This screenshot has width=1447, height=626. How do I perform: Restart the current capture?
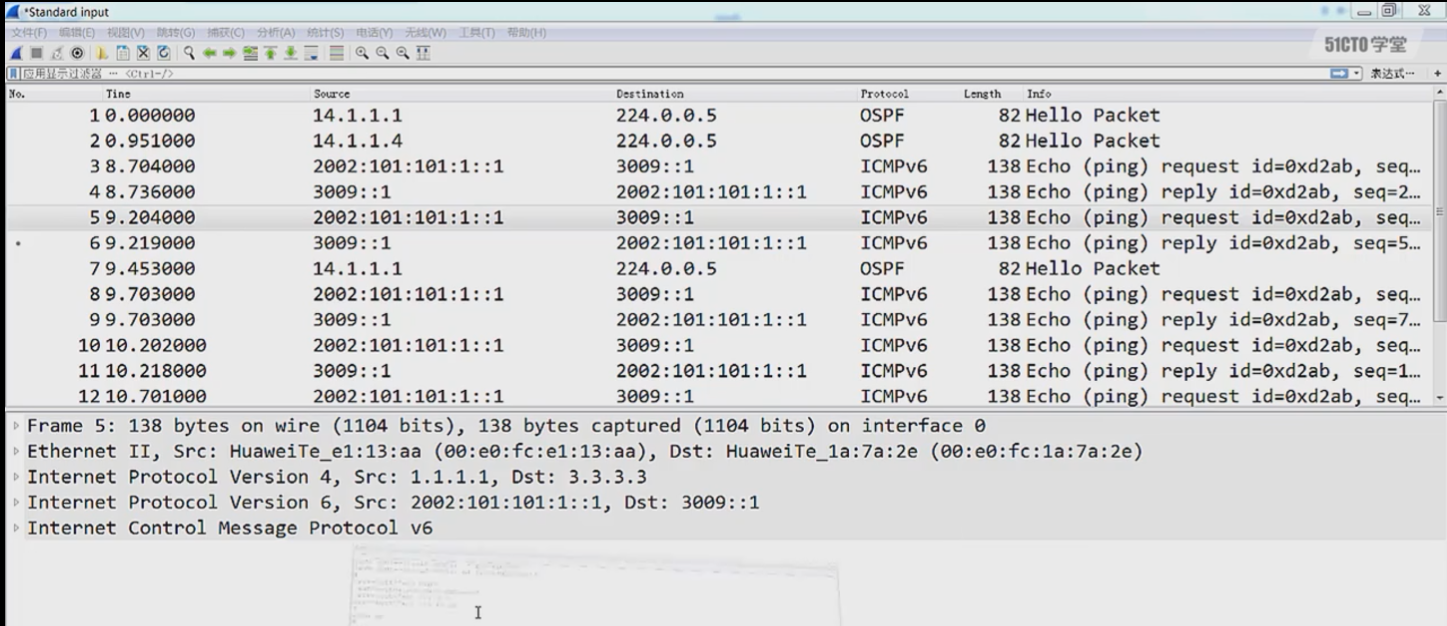(57, 53)
